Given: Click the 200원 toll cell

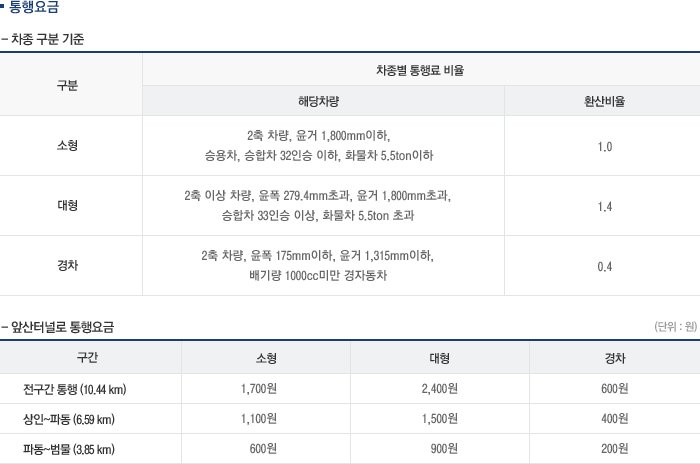Looking at the screenshot, I should click(x=614, y=449).
